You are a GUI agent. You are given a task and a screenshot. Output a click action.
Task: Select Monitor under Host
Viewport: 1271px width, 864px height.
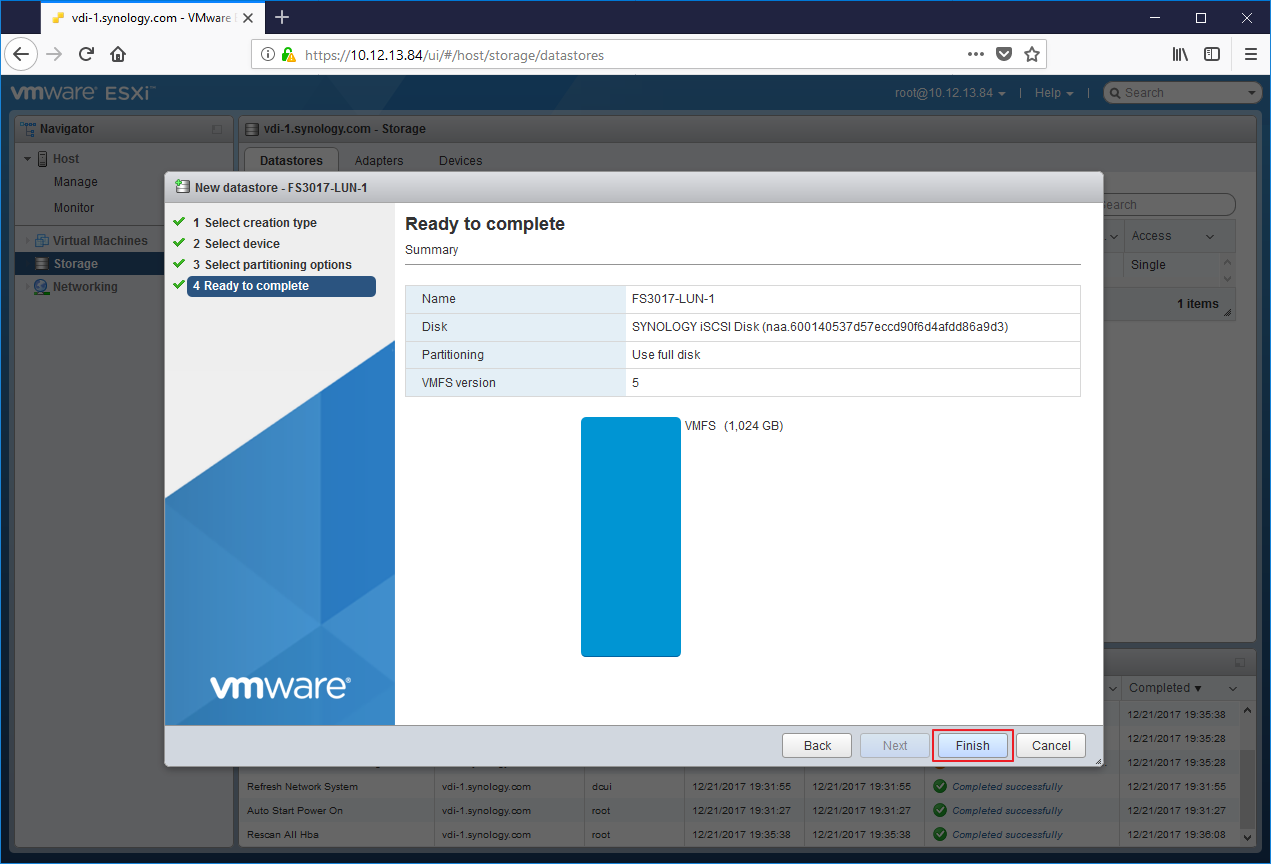point(74,208)
